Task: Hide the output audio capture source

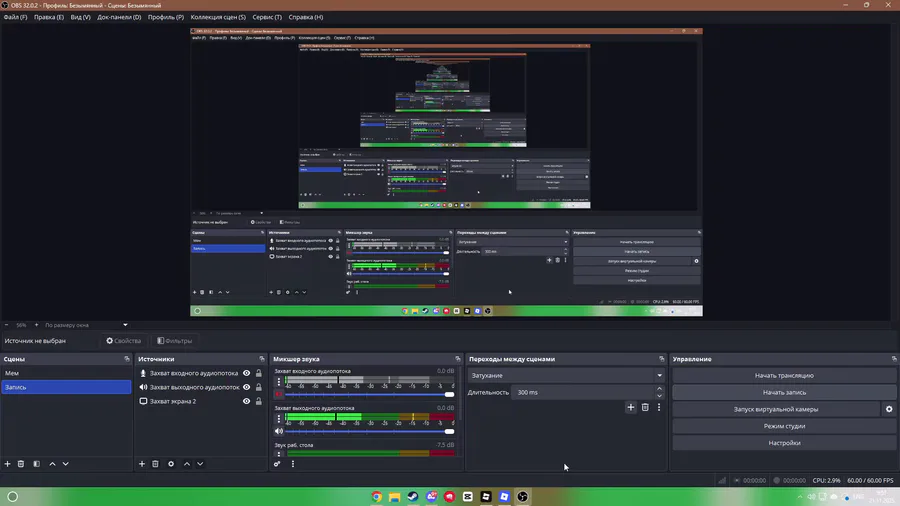Action: point(246,387)
